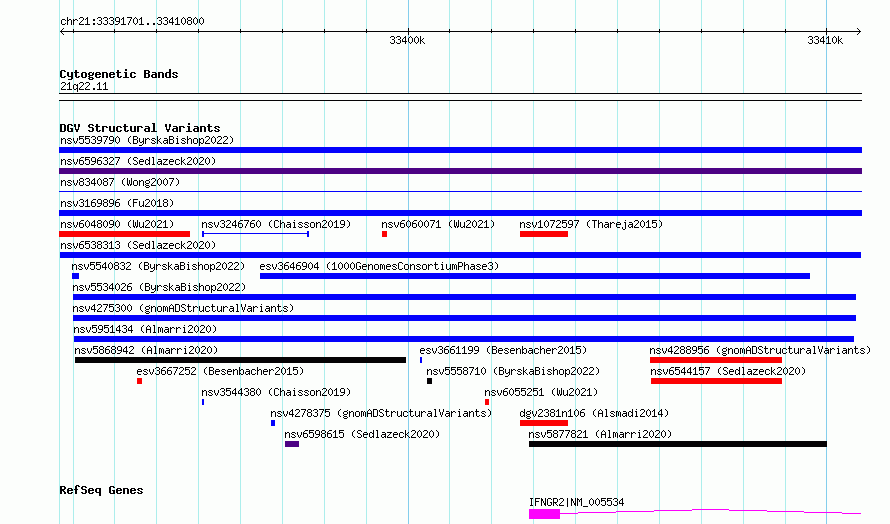This screenshot has width=890, height=524.
Task: Click esv3661199 (Besenbacher2015) label
Action: click(503, 350)
